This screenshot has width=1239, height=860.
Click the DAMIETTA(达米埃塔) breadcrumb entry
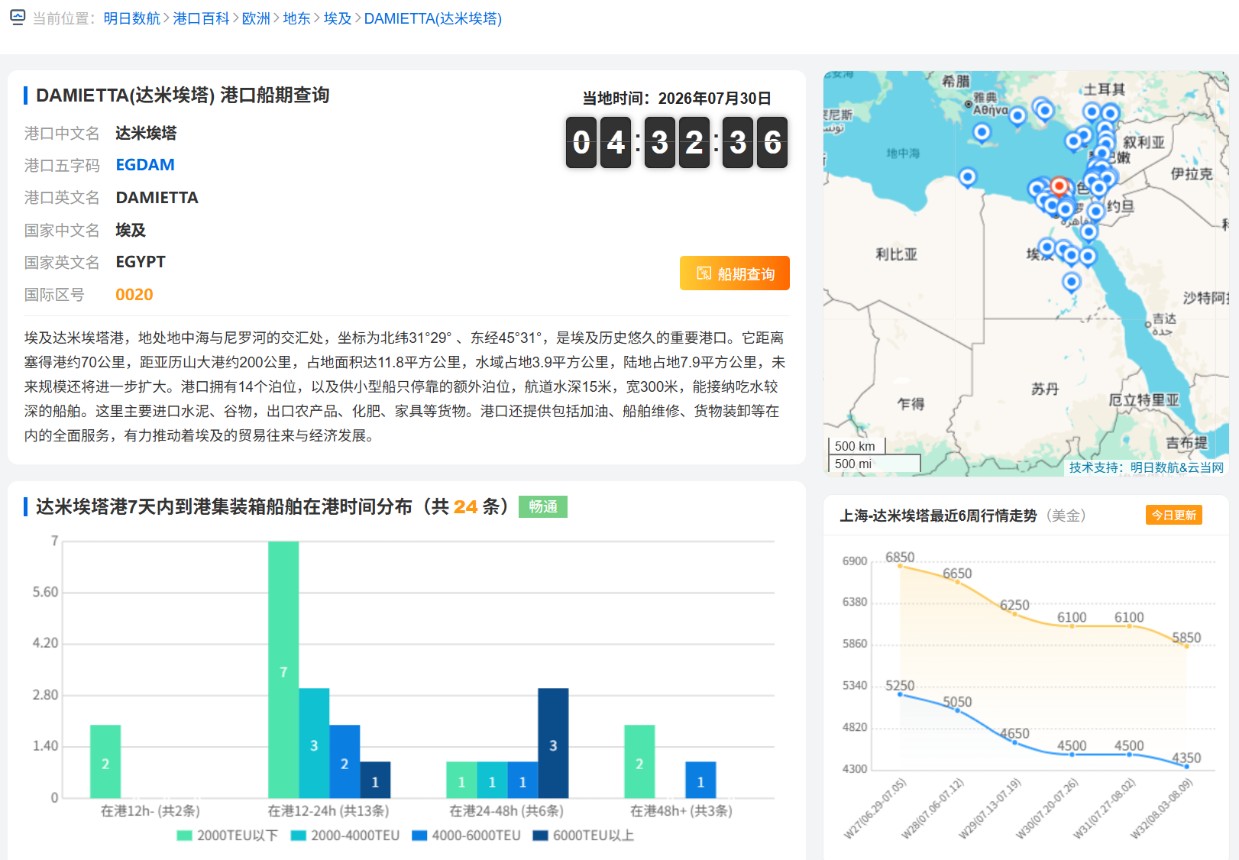point(433,18)
